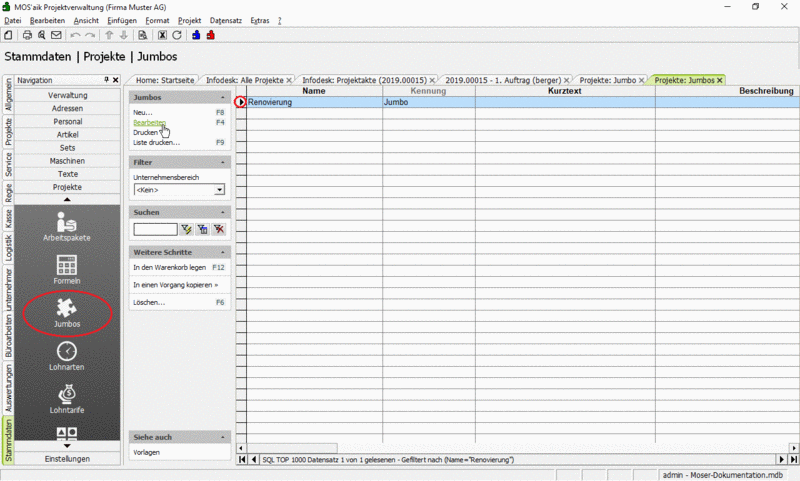This screenshot has height=481, width=800.
Task: Click the Suchen text input field
Action: pos(155,230)
